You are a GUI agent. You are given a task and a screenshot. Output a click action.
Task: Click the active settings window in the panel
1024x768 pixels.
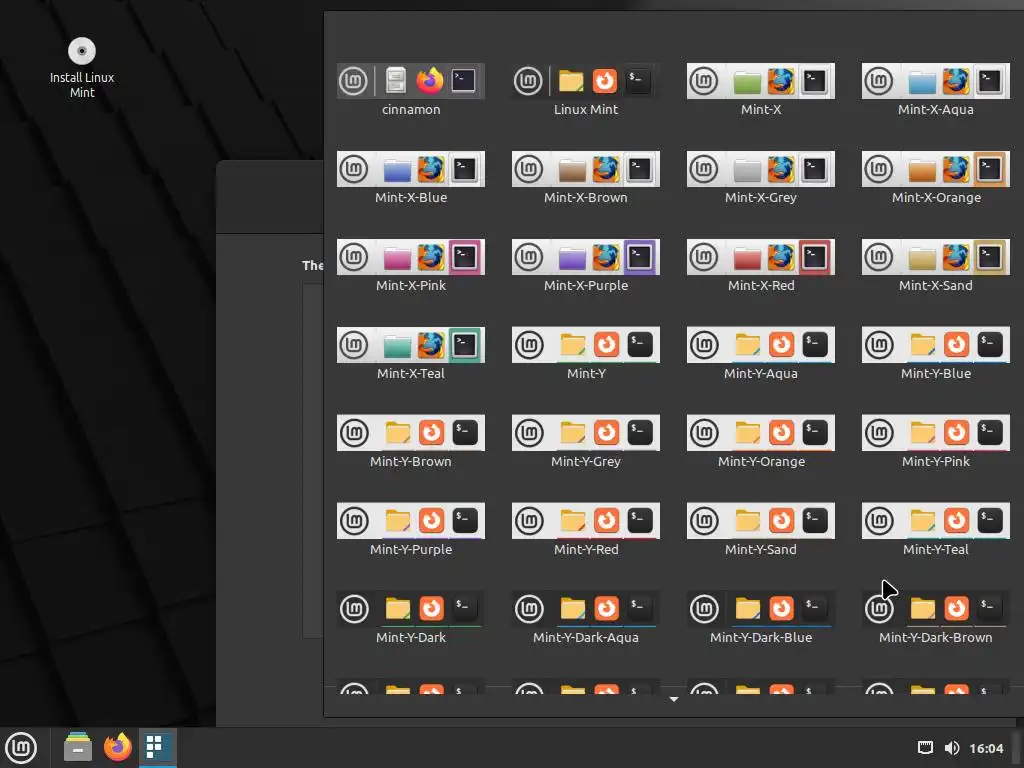pos(157,748)
